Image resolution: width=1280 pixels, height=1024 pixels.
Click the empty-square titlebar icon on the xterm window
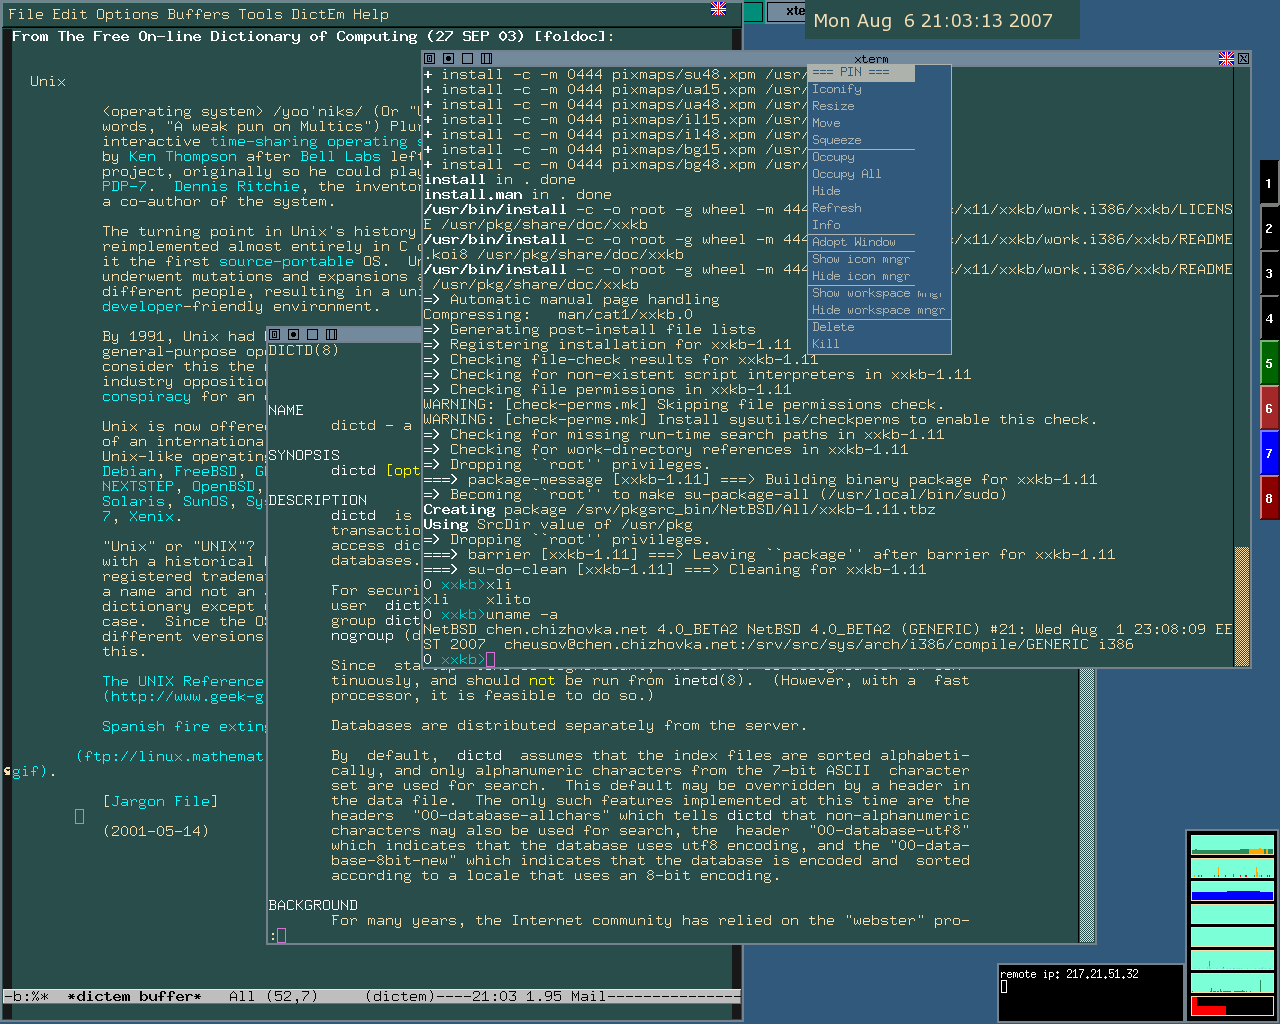click(467, 59)
